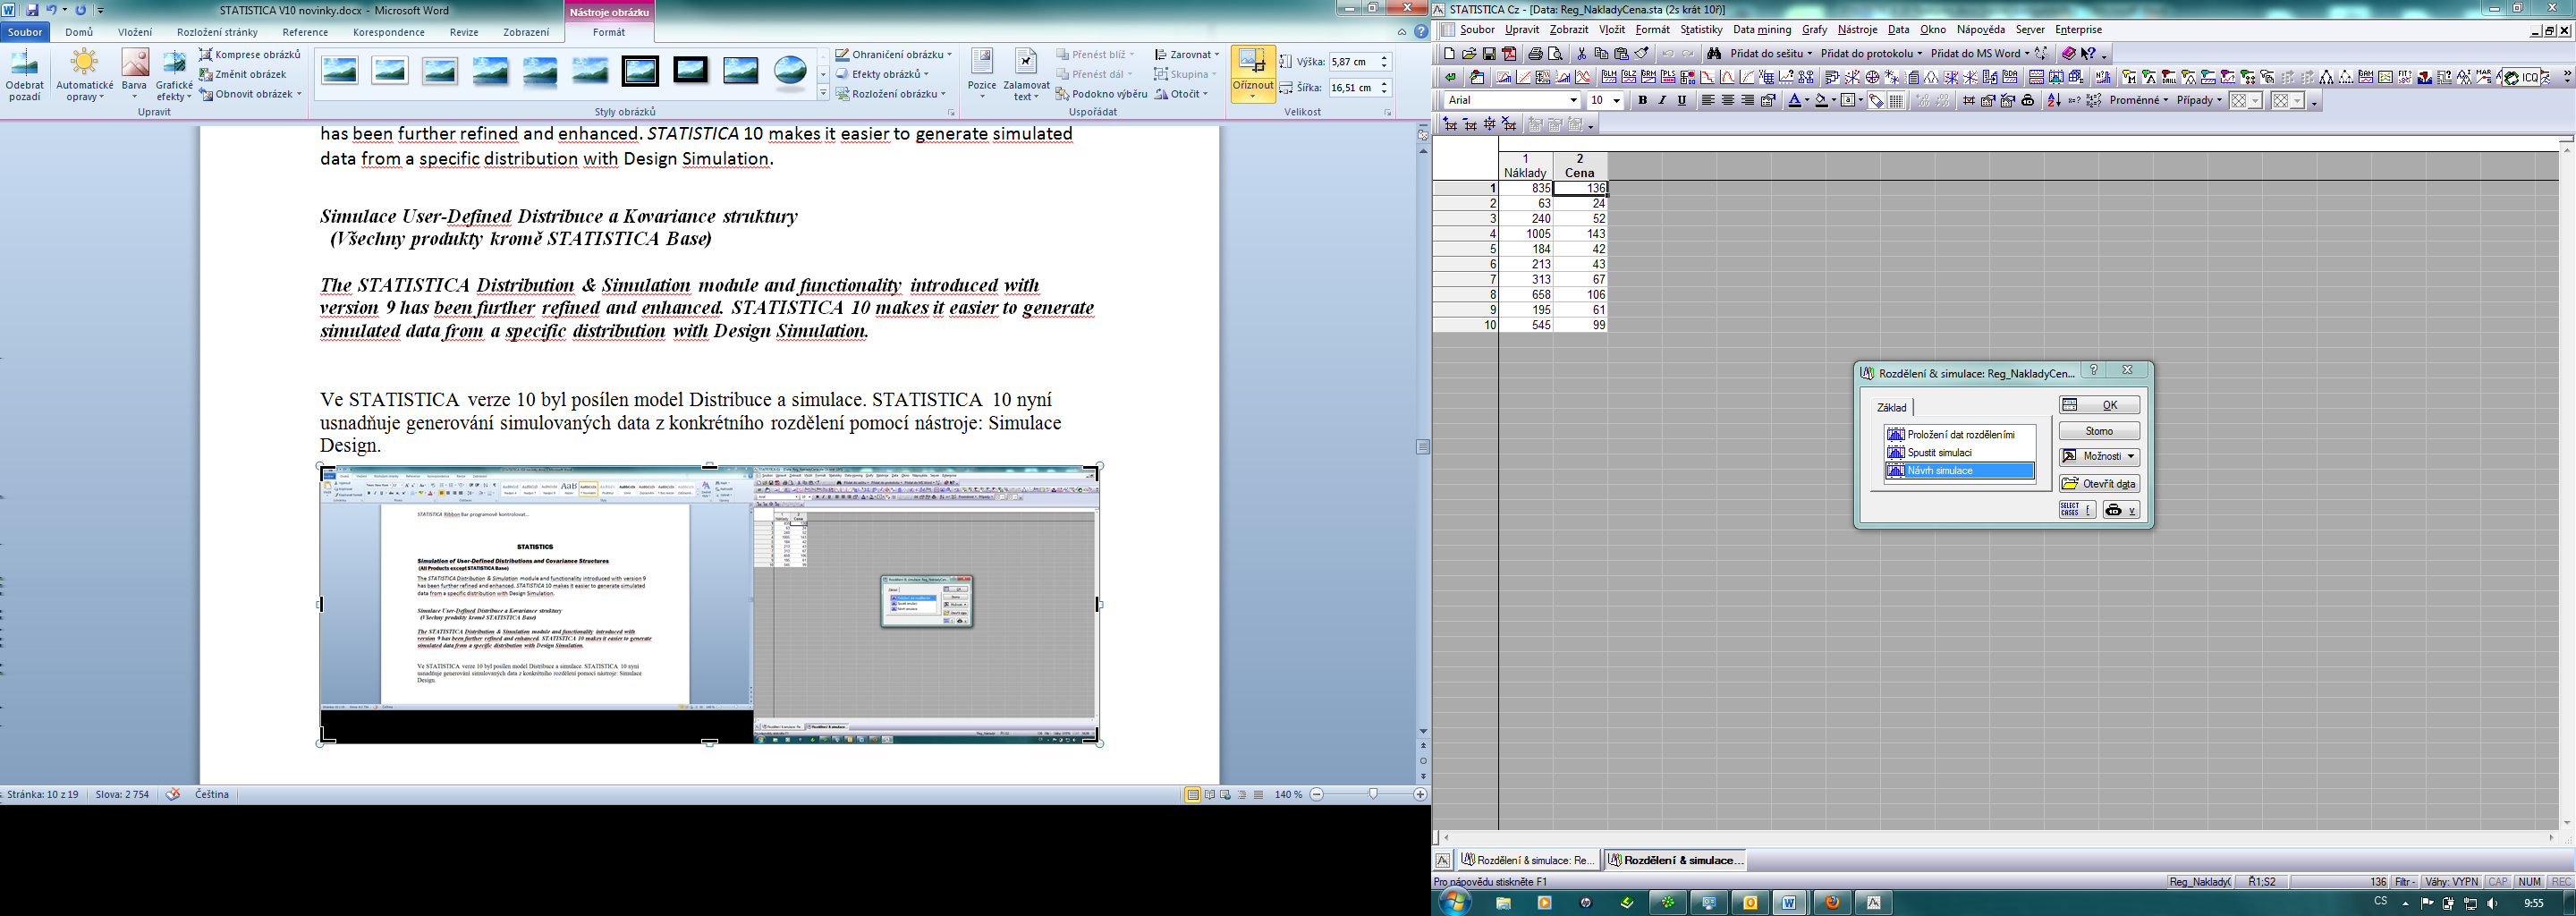
Task: Click OK in the simulation dialog
Action: [x=2099, y=405]
